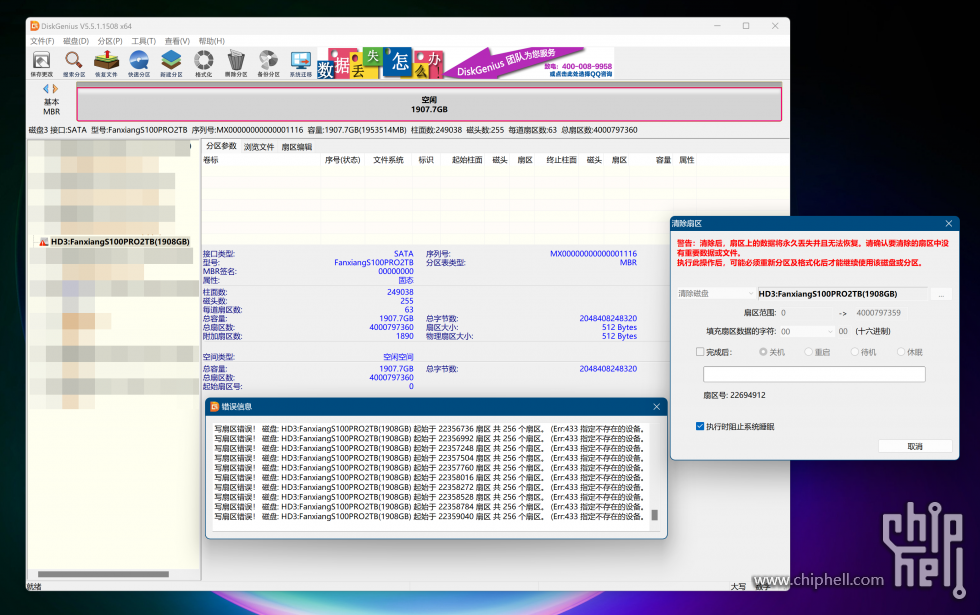Click the 清除扇区 progress bar
The height and width of the screenshot is (615, 980).
pyautogui.click(x=814, y=374)
